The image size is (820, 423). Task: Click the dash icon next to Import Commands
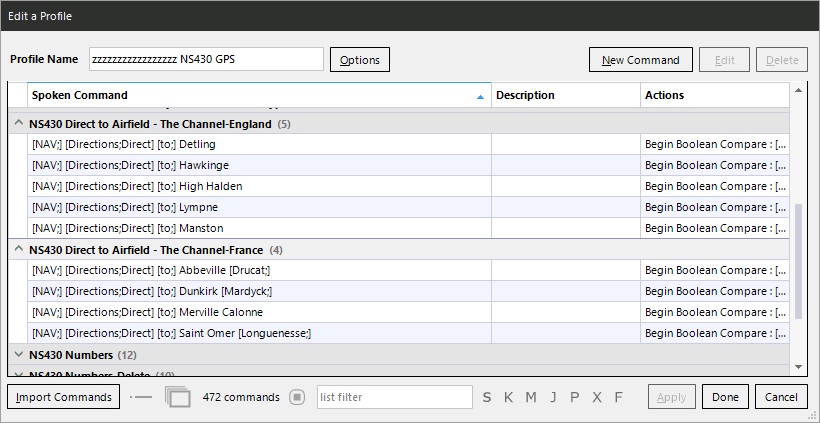[x=142, y=397]
